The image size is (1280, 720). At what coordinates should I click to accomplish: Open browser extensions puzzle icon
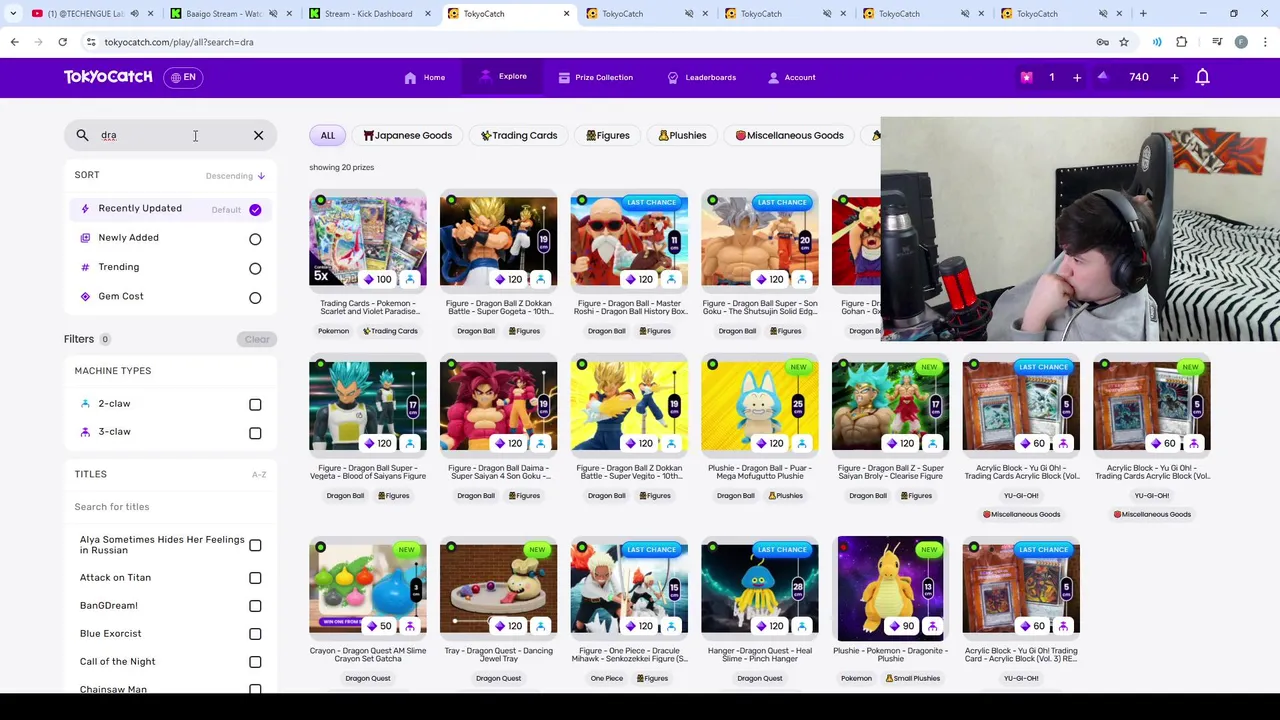click(x=1182, y=42)
